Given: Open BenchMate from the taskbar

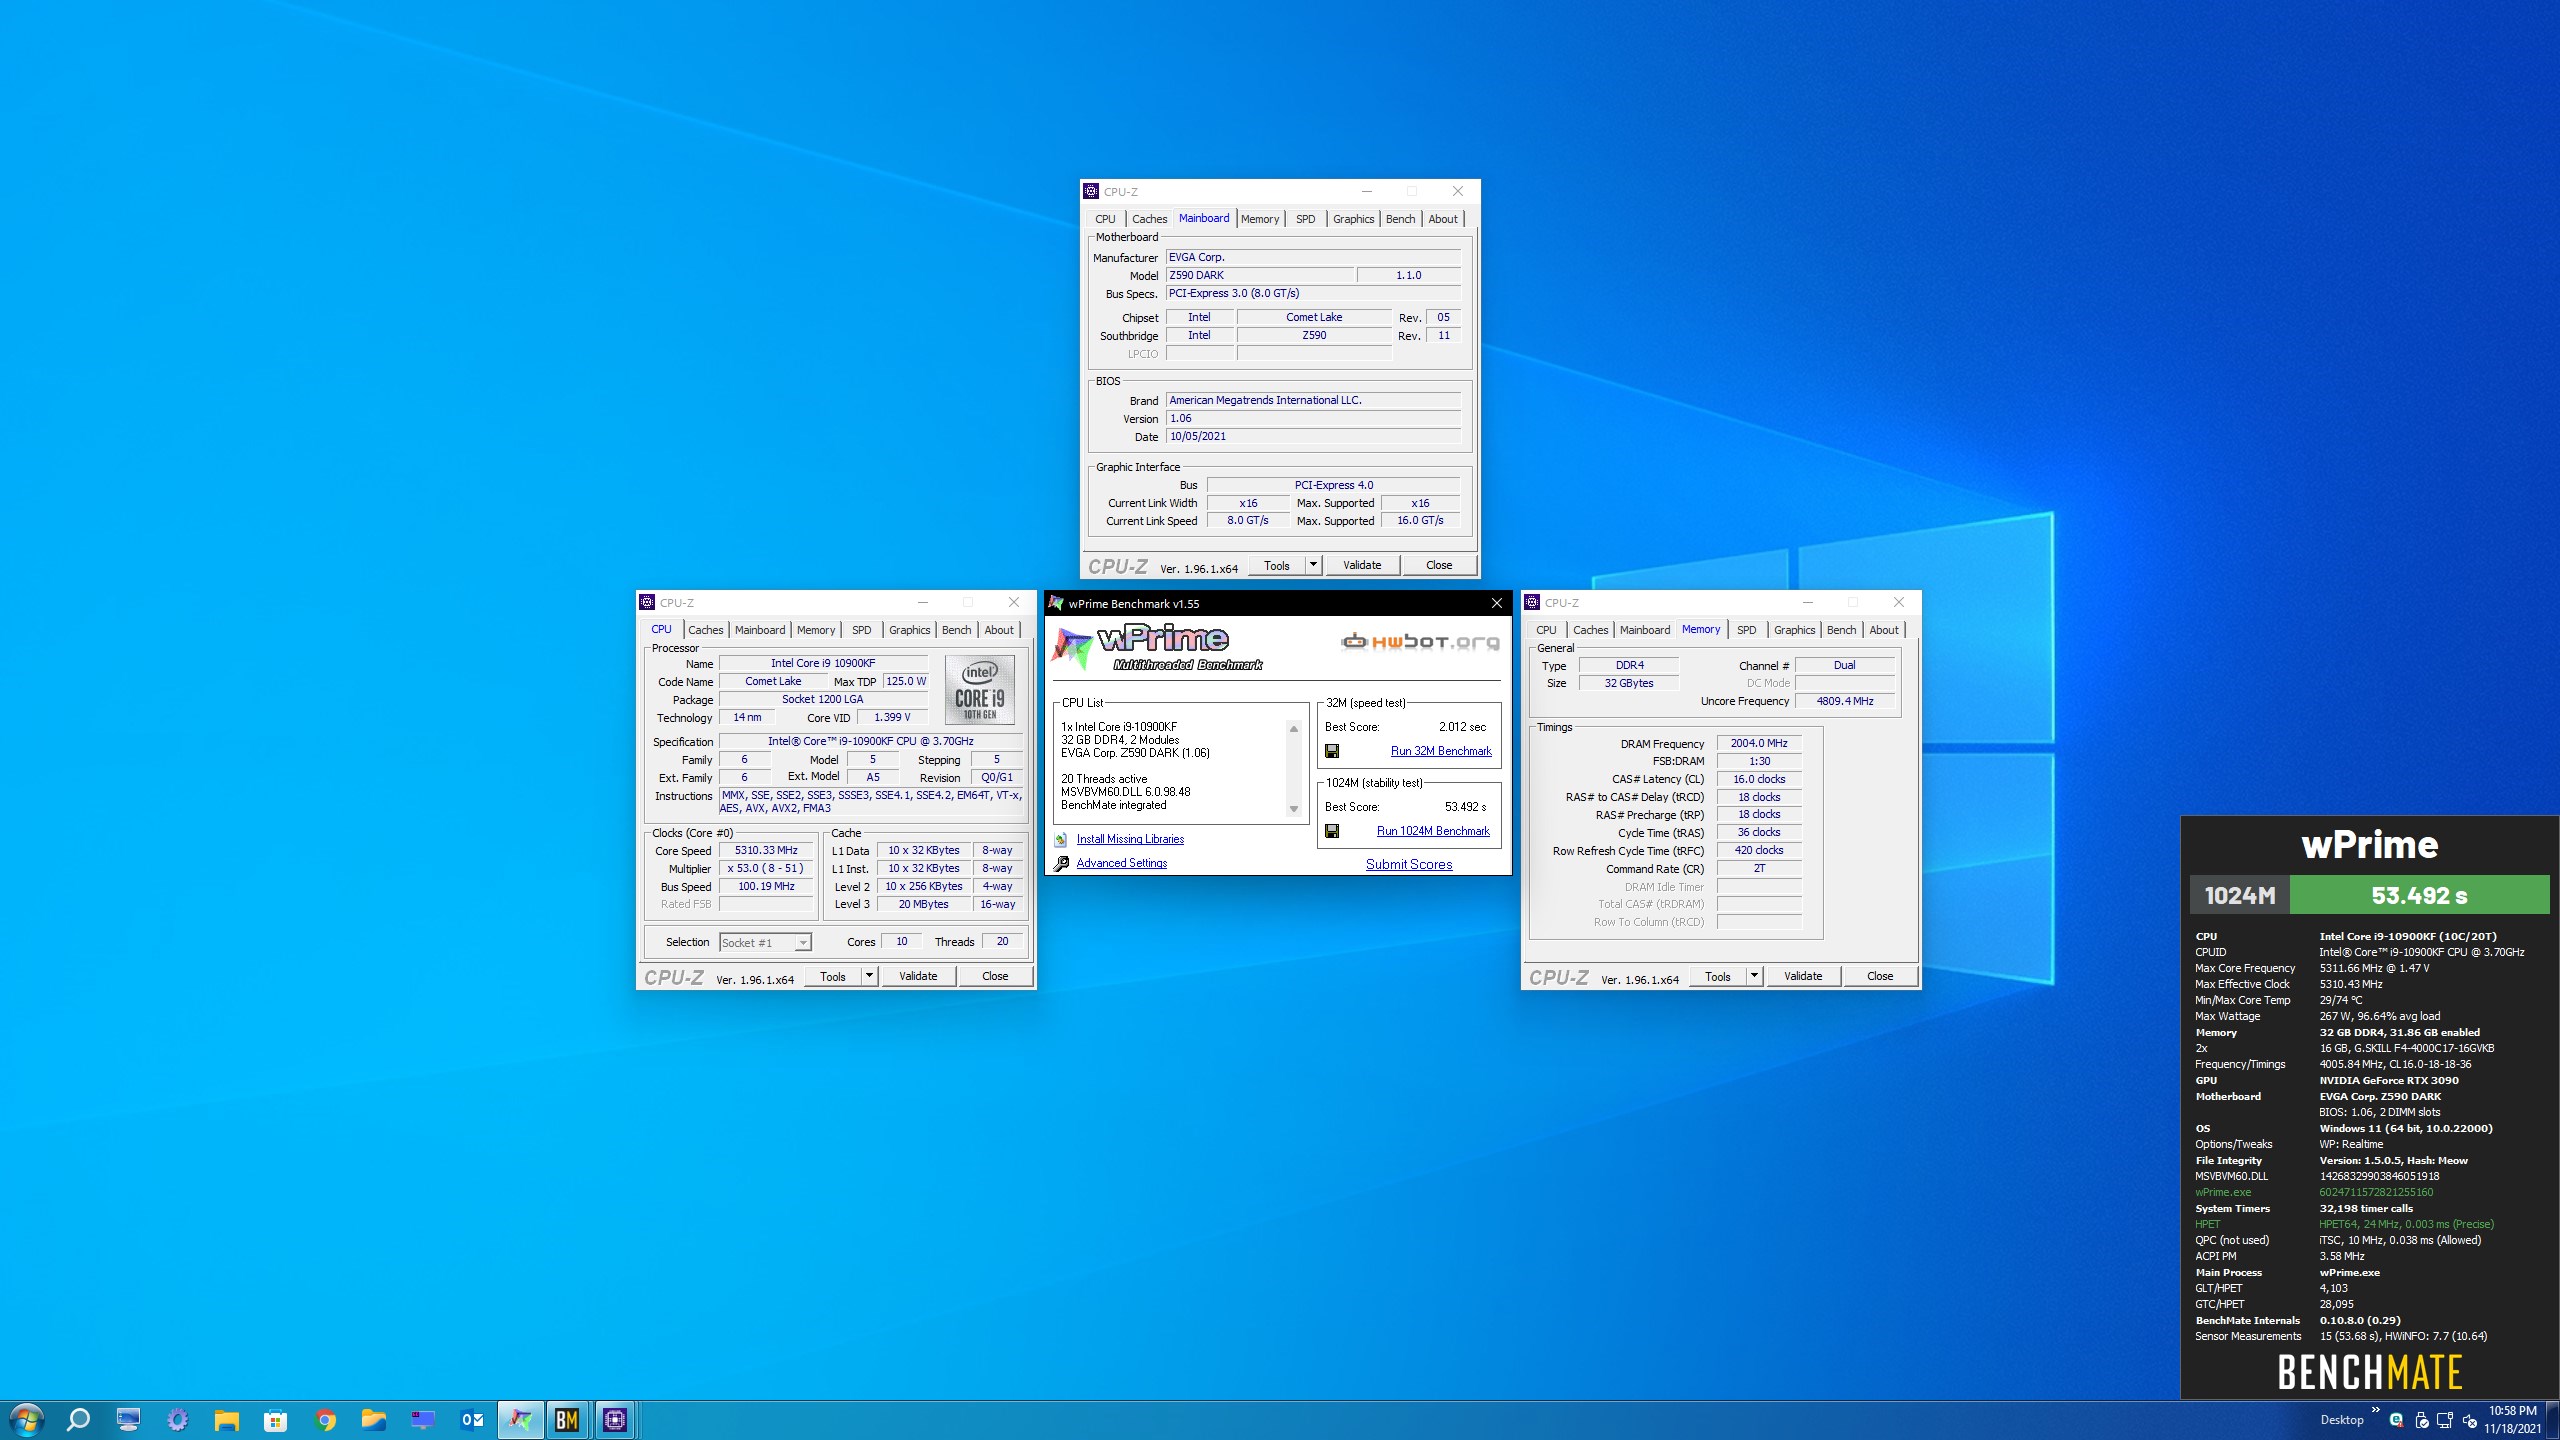Looking at the screenshot, I should tap(567, 1419).
